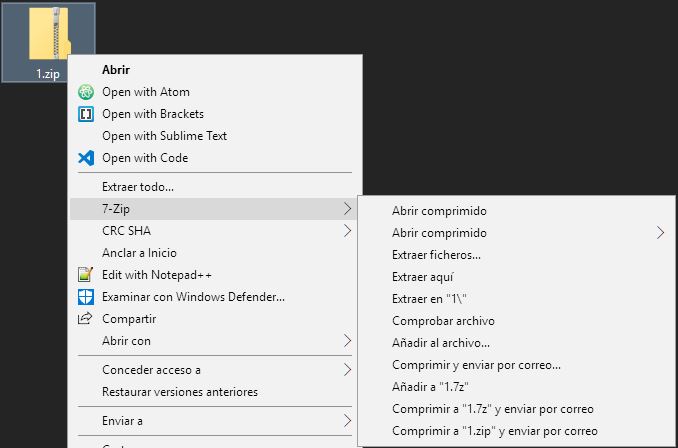
Task: Choose Comprimir a "1.7z" y enviar por correo
Action: (516, 409)
